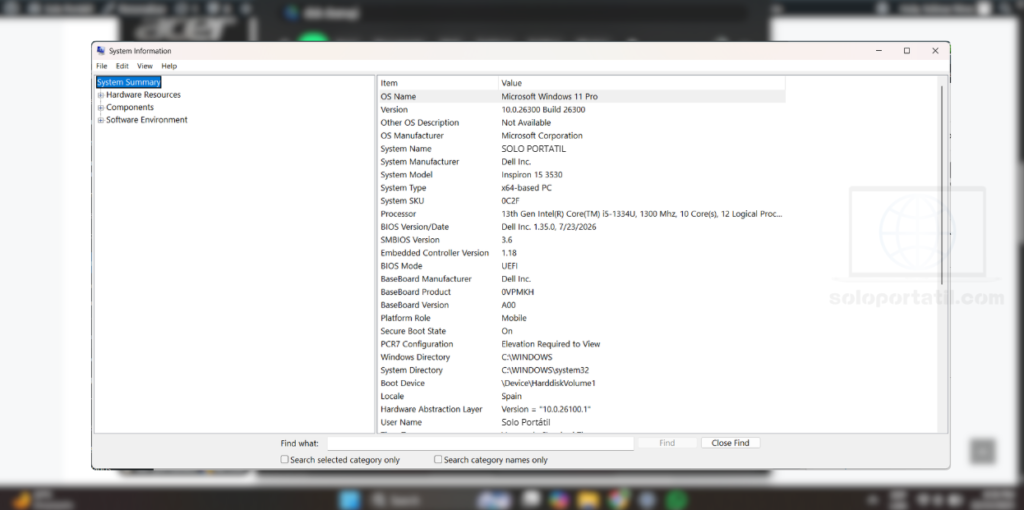
Task: Select the System SKU row
Action: pos(581,201)
